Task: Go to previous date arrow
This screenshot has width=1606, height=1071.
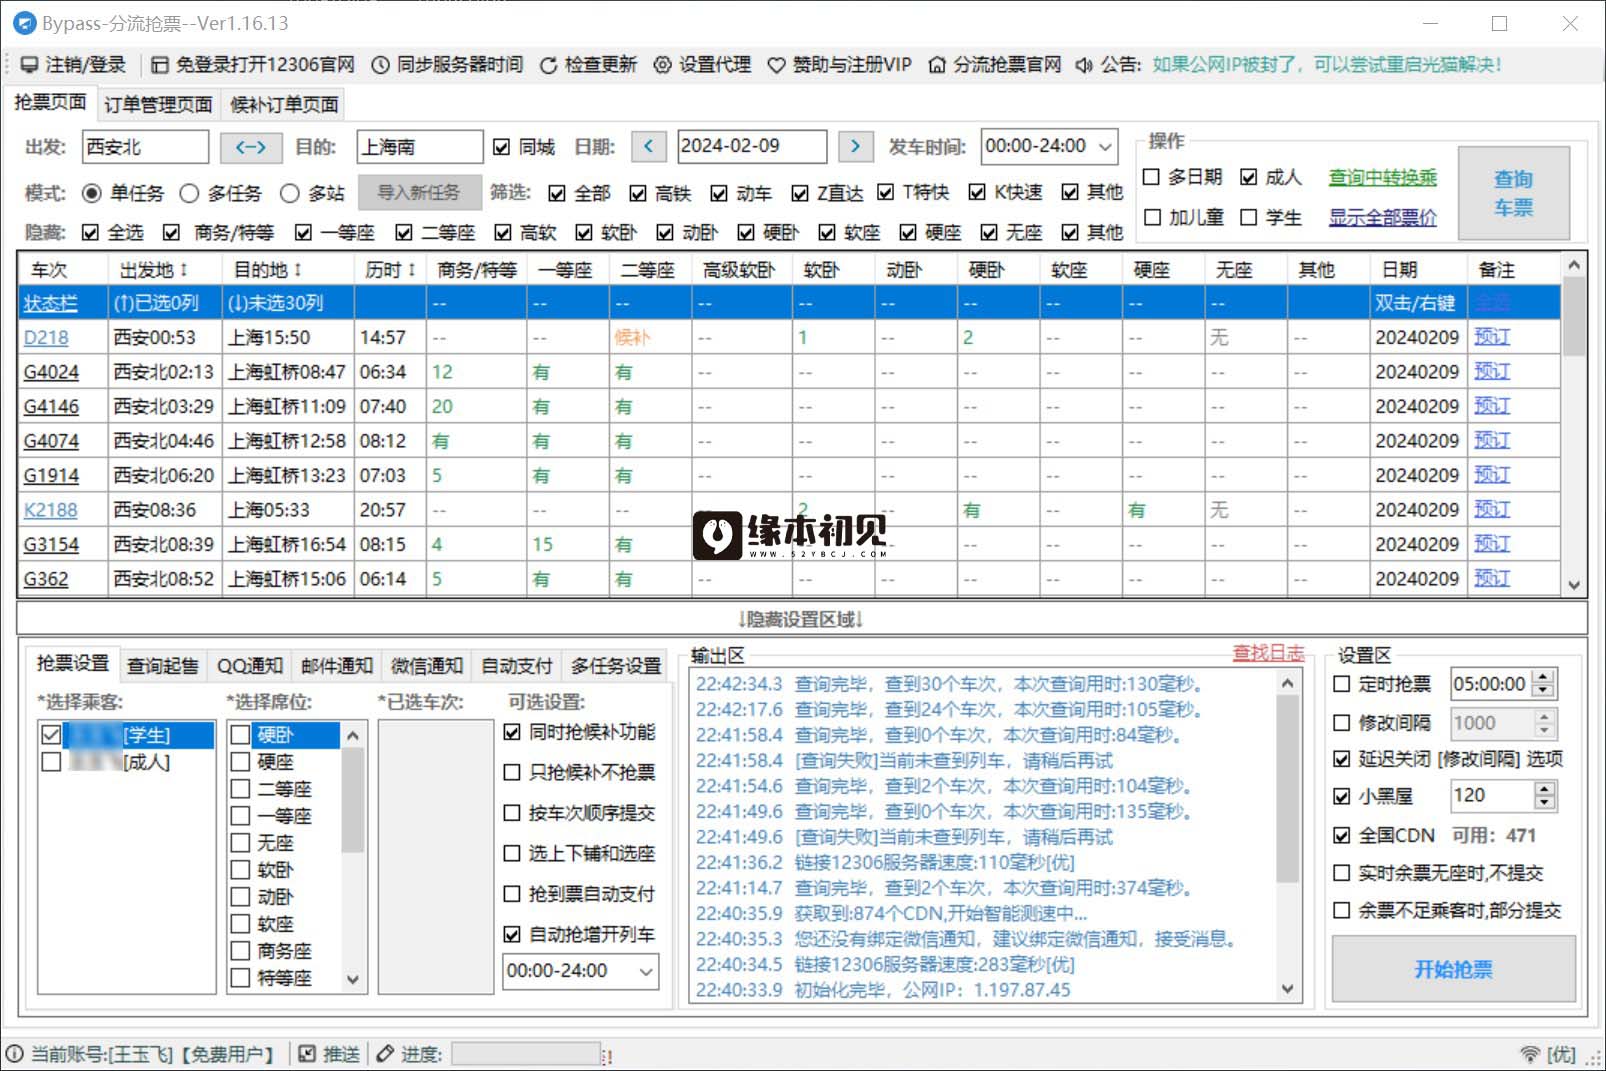Action: point(648,147)
